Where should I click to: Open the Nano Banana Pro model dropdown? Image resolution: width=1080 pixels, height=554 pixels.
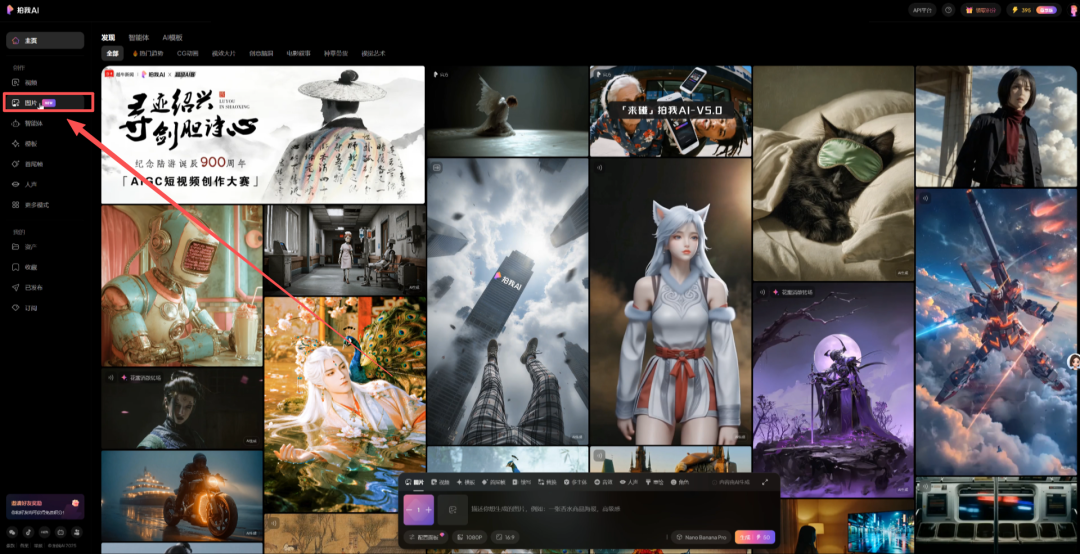point(699,537)
